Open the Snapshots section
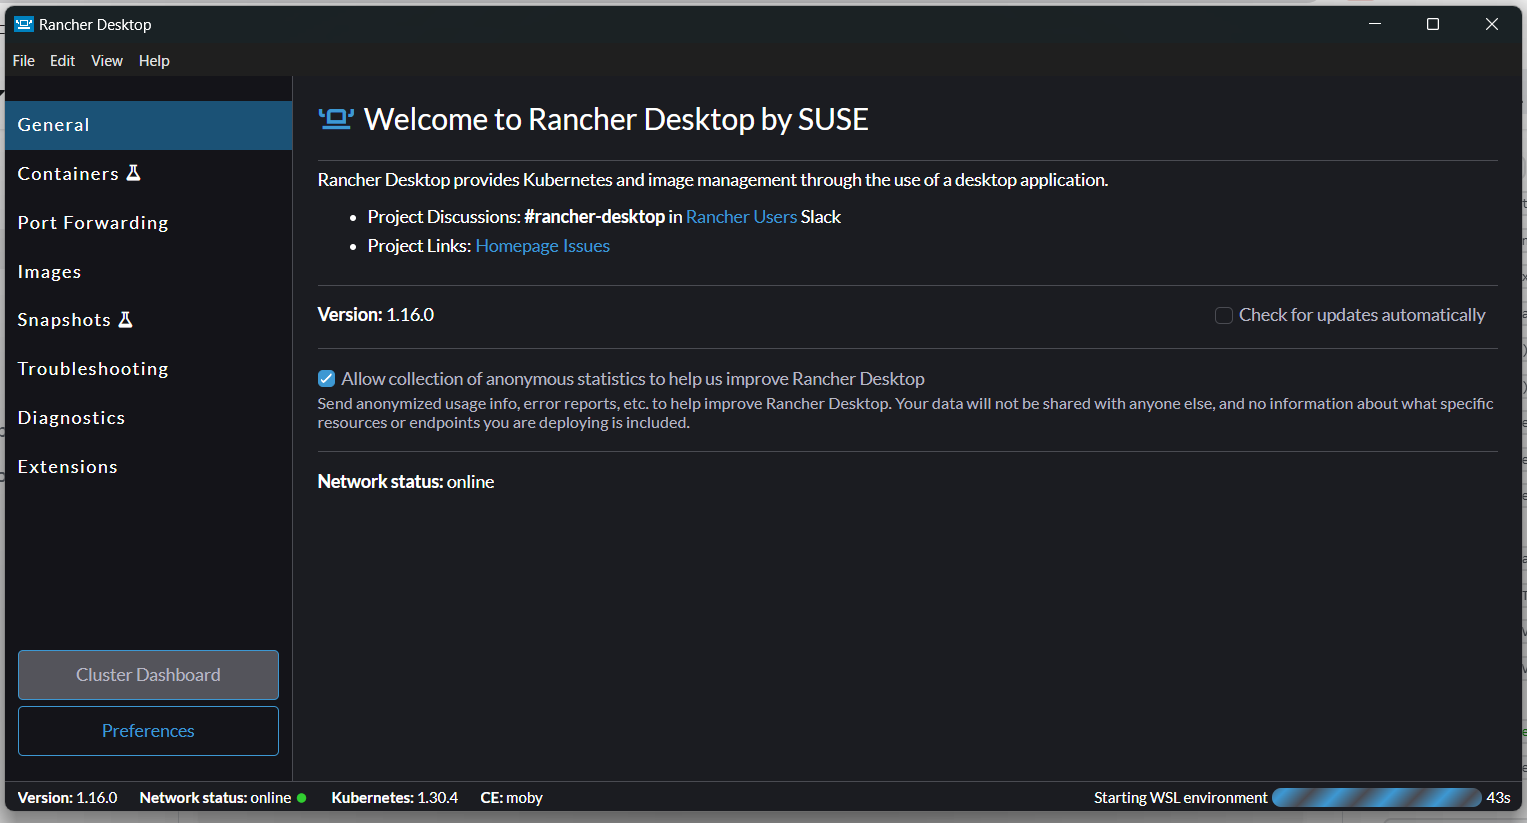This screenshot has width=1527, height=823. coord(148,320)
